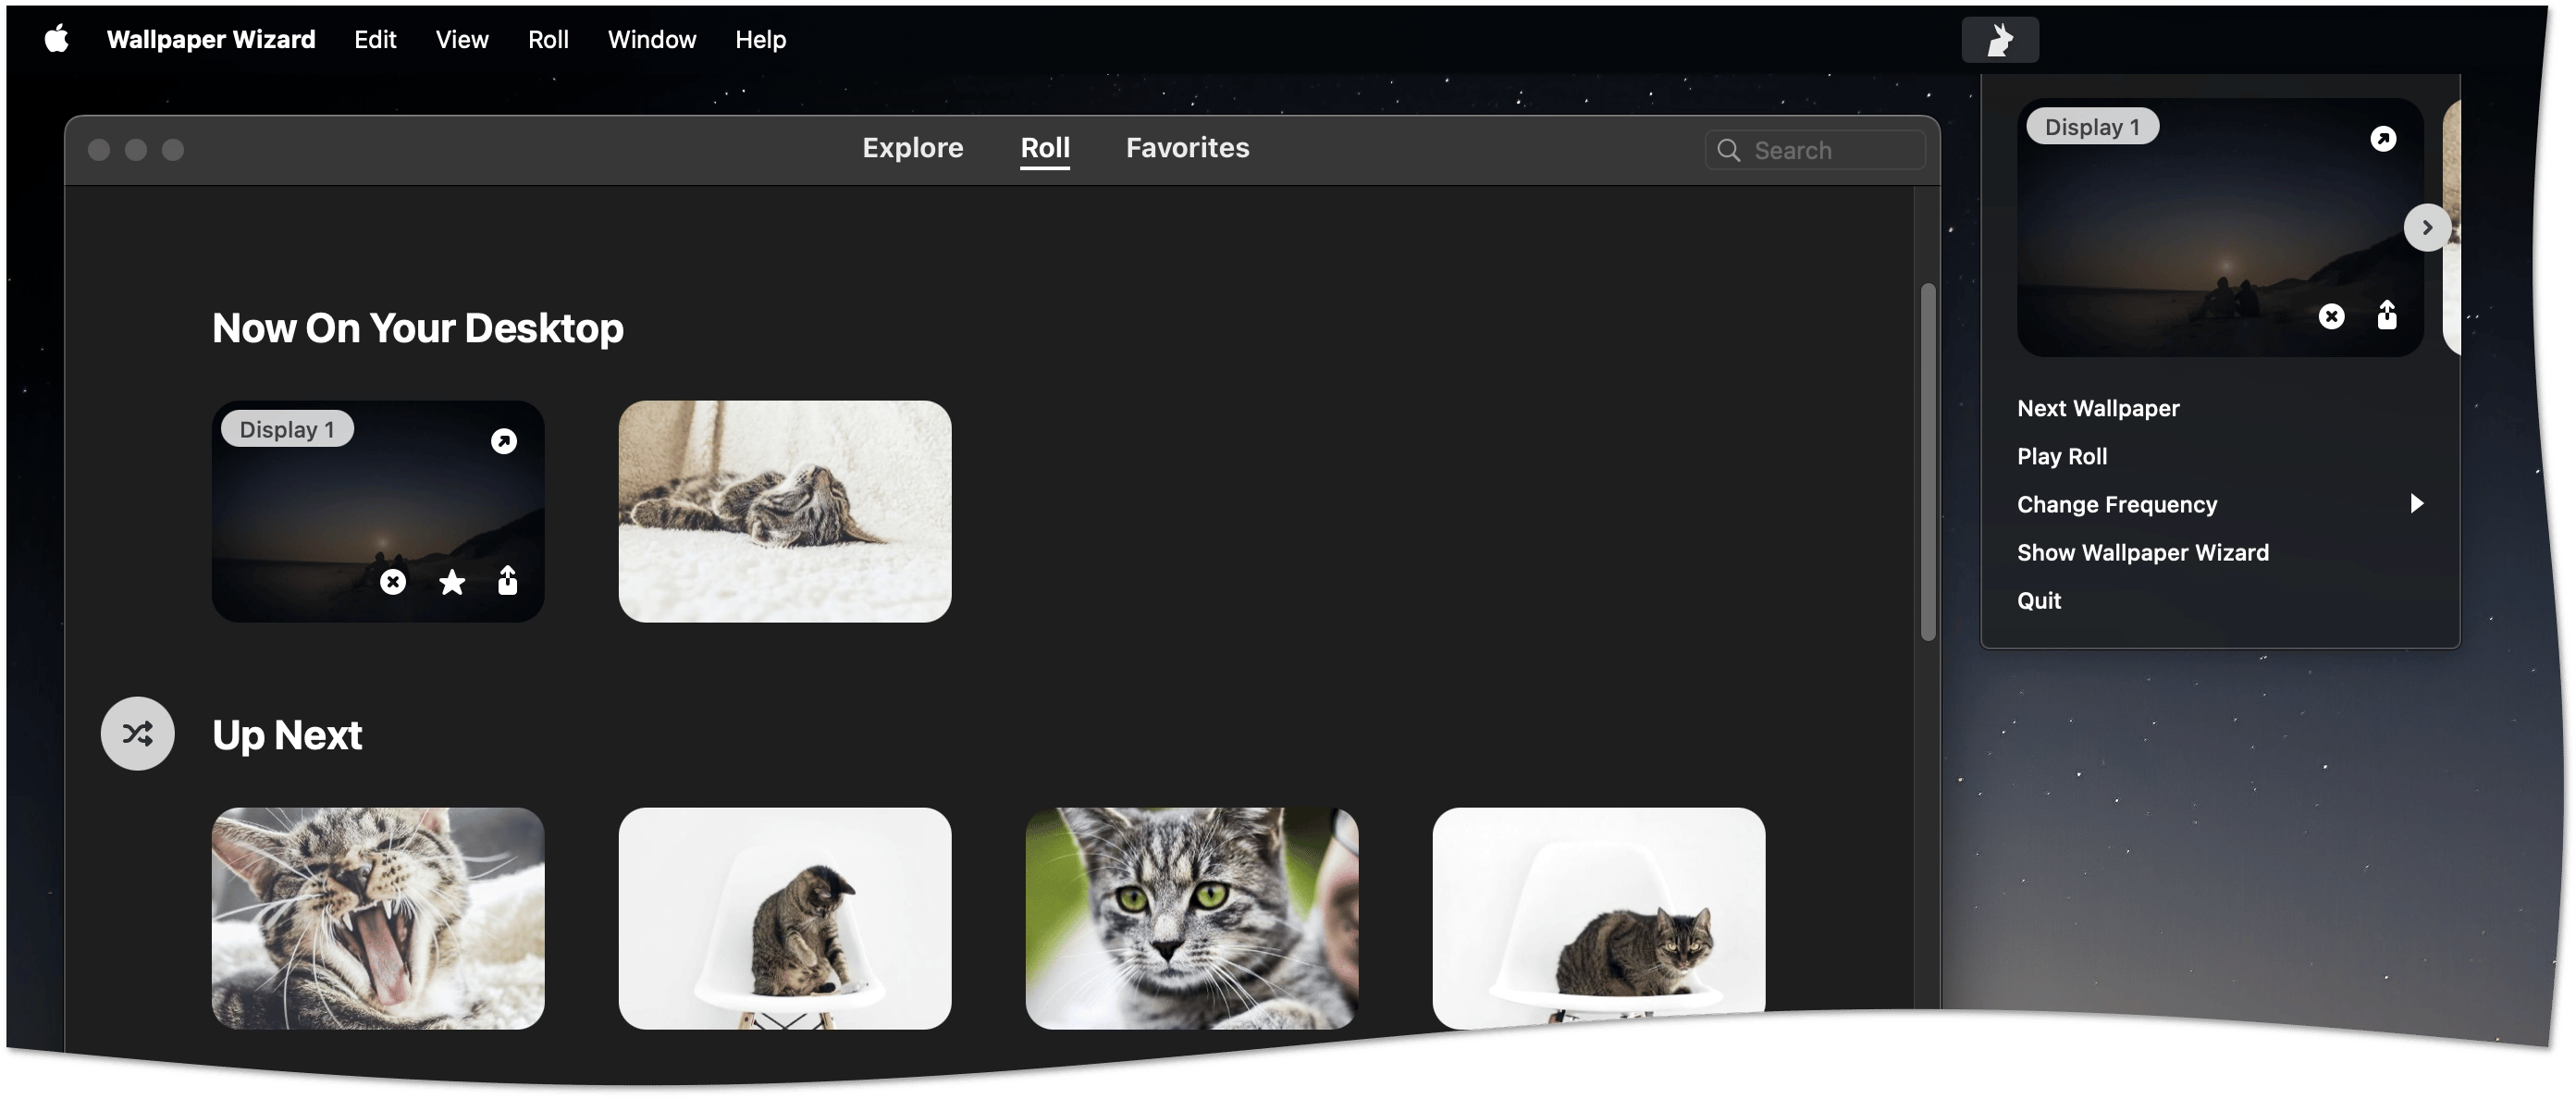Click the vertical scrollbar in the Roll view
2576x1099 pixels.
click(1927, 462)
